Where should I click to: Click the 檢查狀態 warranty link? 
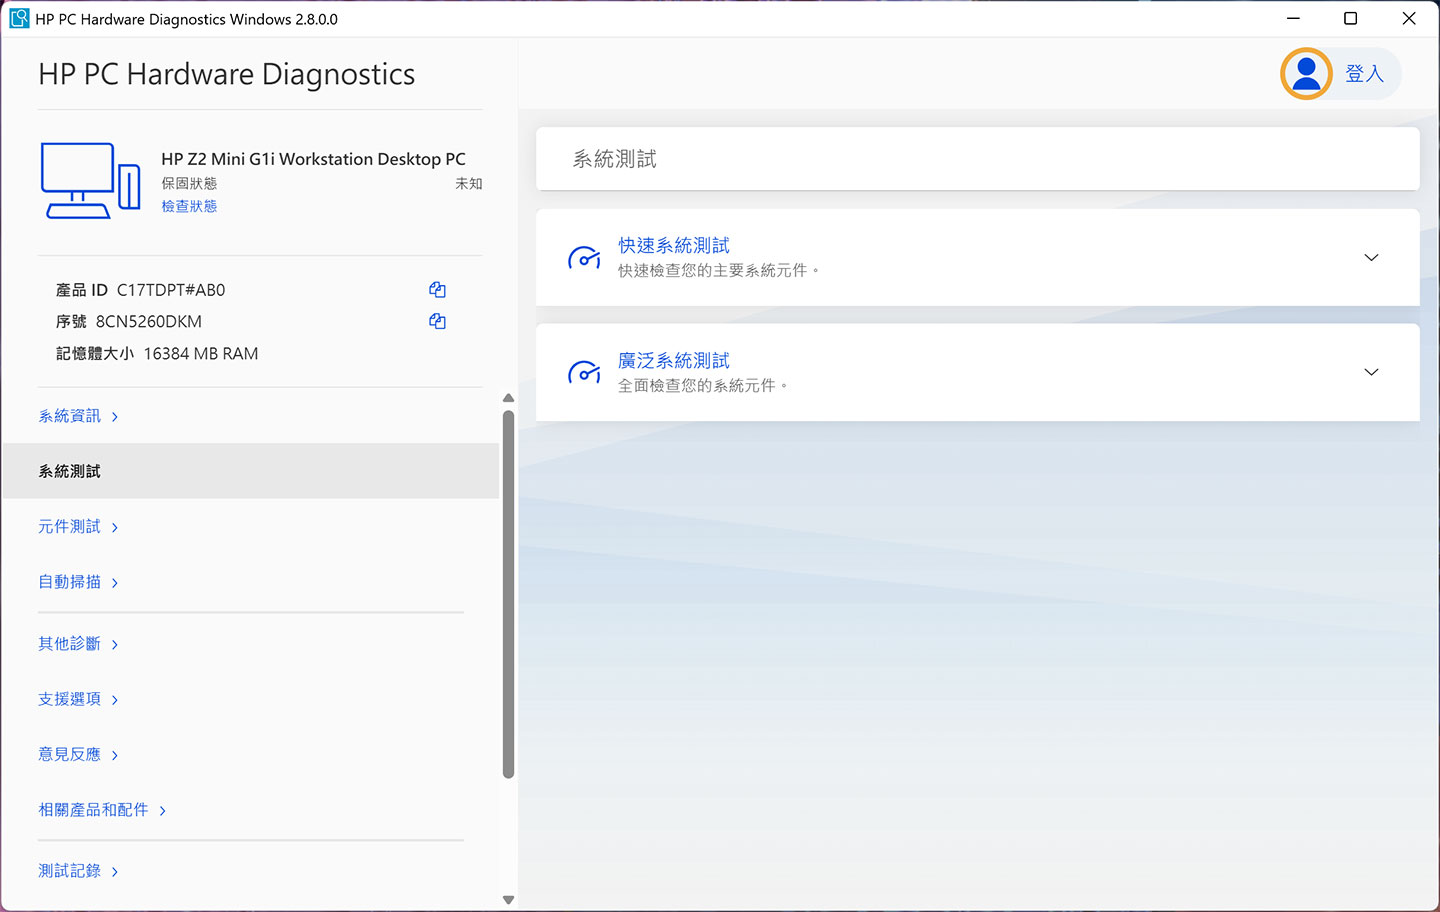(x=189, y=206)
